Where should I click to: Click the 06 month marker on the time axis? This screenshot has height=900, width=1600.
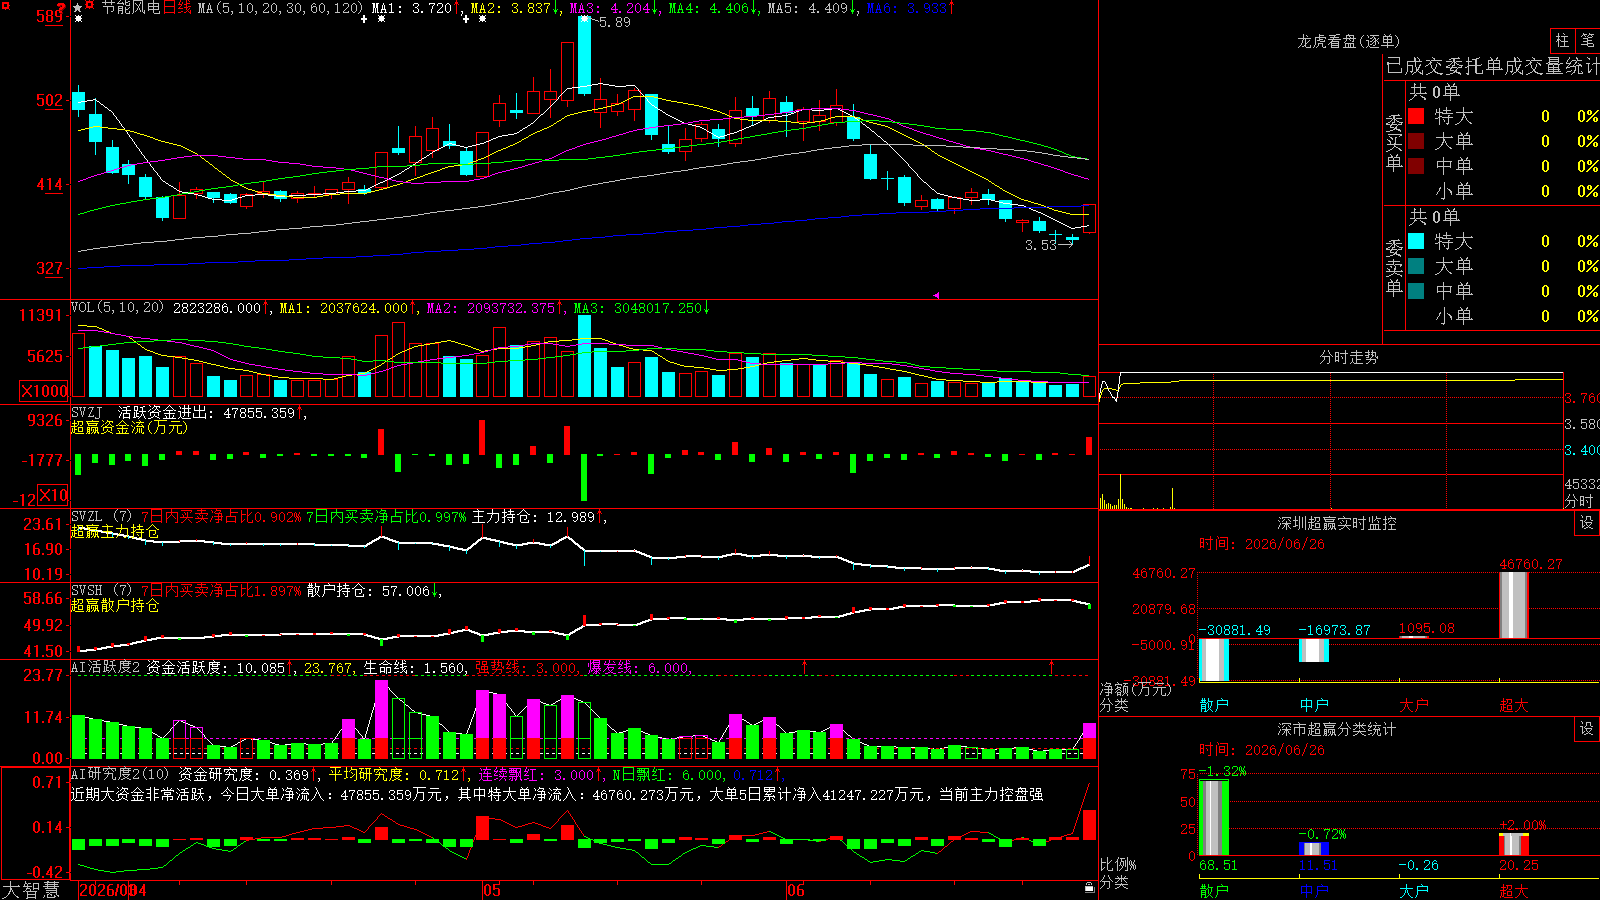[x=795, y=890]
